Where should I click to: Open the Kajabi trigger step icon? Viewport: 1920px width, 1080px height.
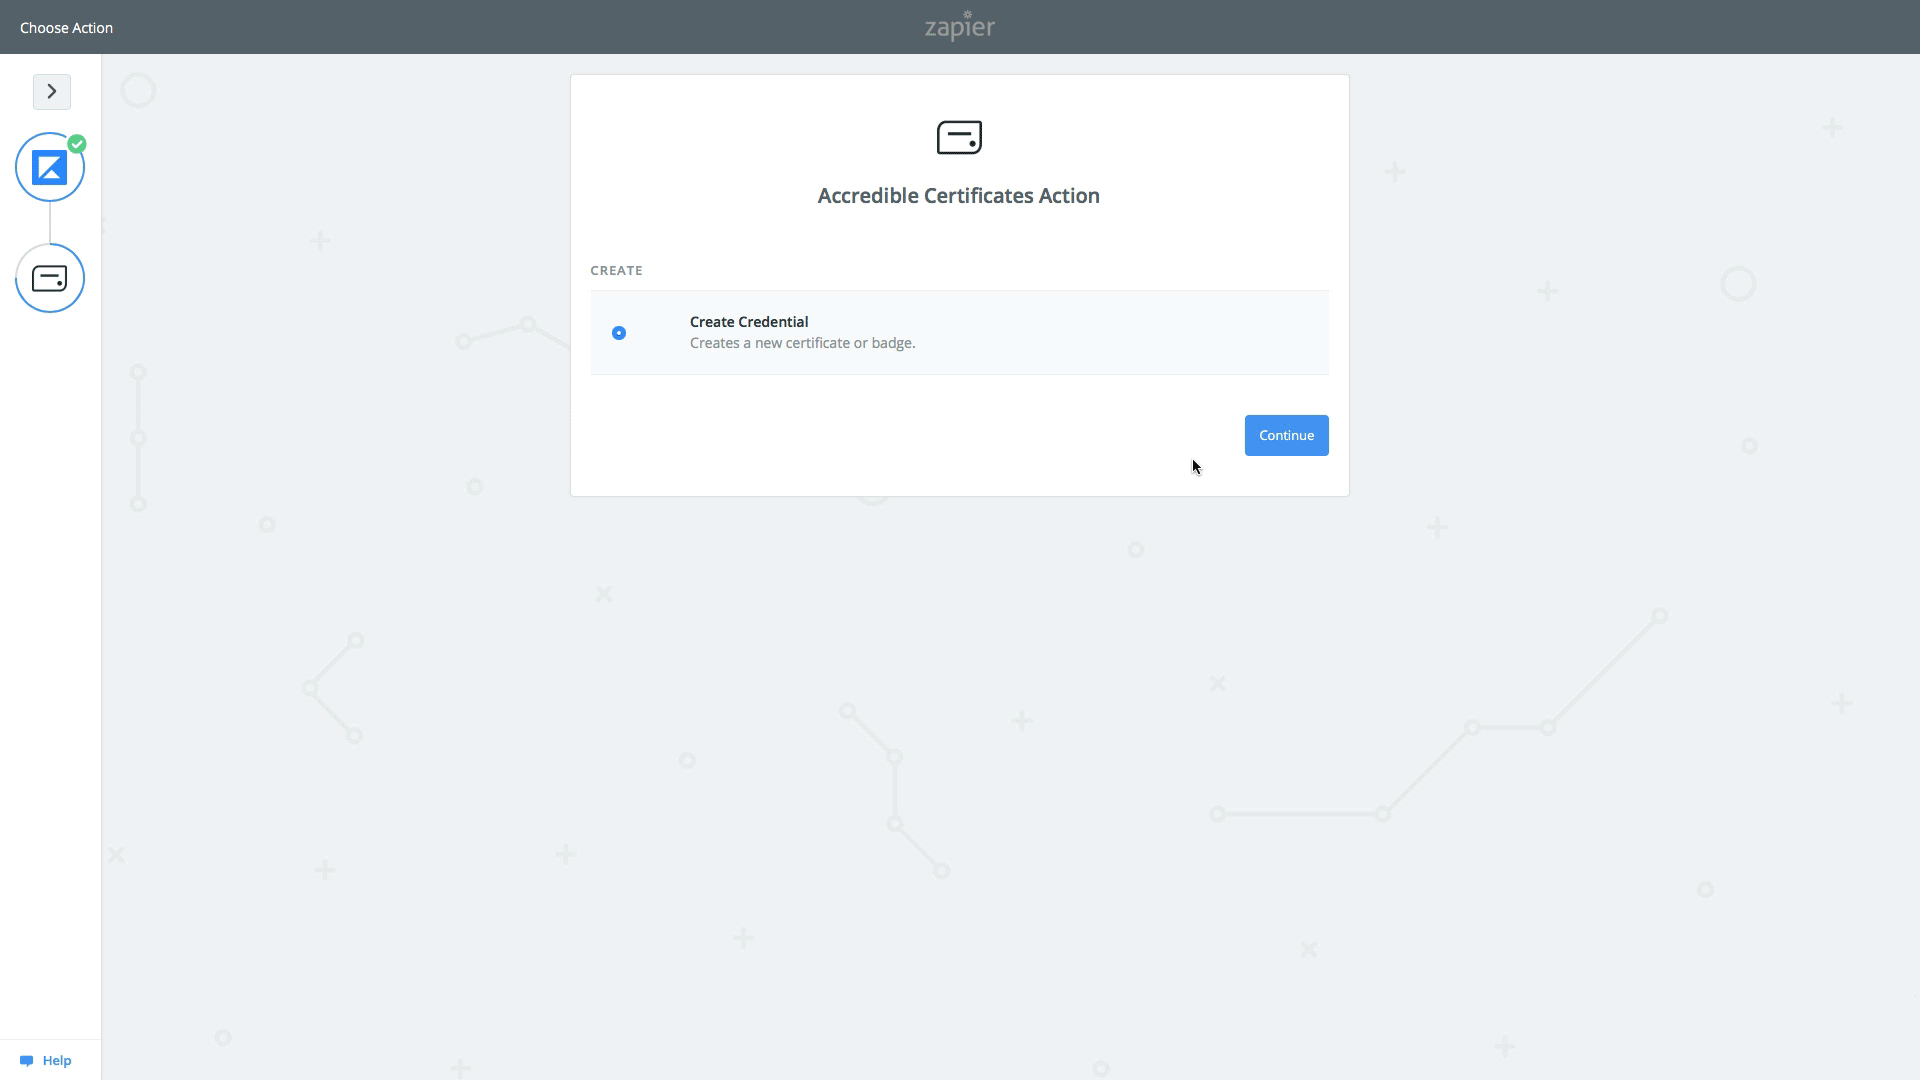pos(49,168)
